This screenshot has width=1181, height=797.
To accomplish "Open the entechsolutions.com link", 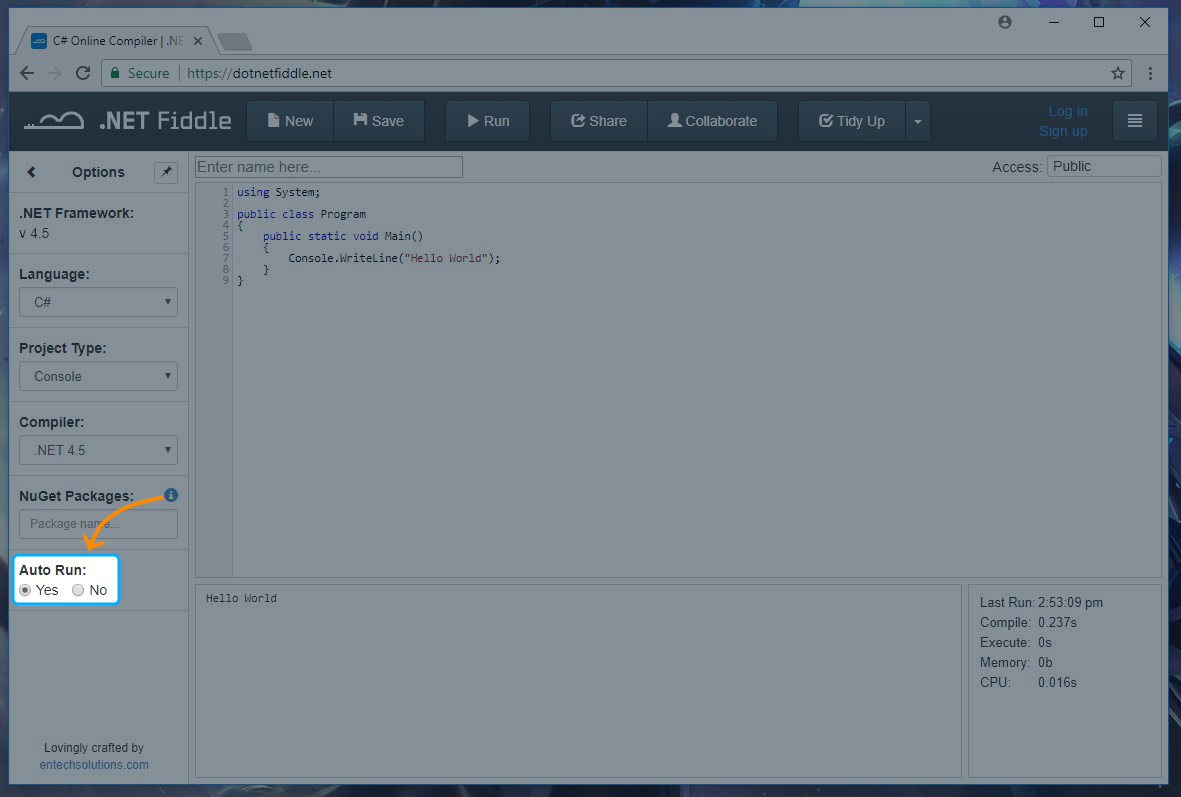I will pyautogui.click(x=94, y=764).
